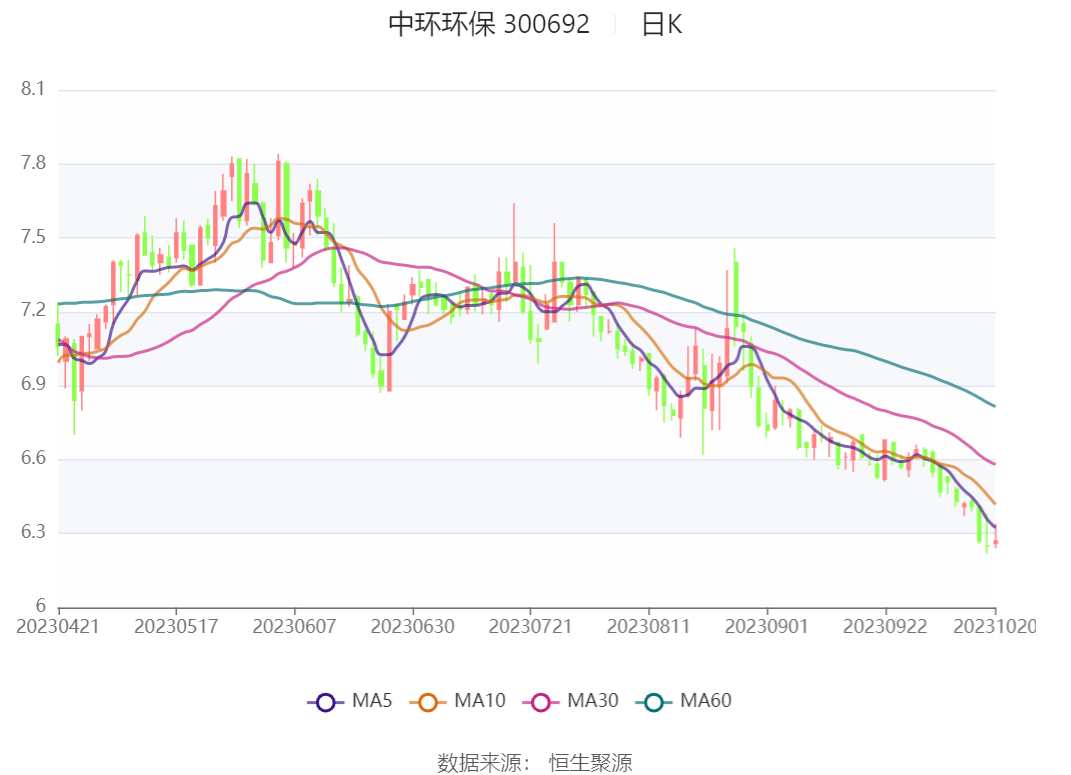Select the 20230517 x-axis date label

point(176,627)
